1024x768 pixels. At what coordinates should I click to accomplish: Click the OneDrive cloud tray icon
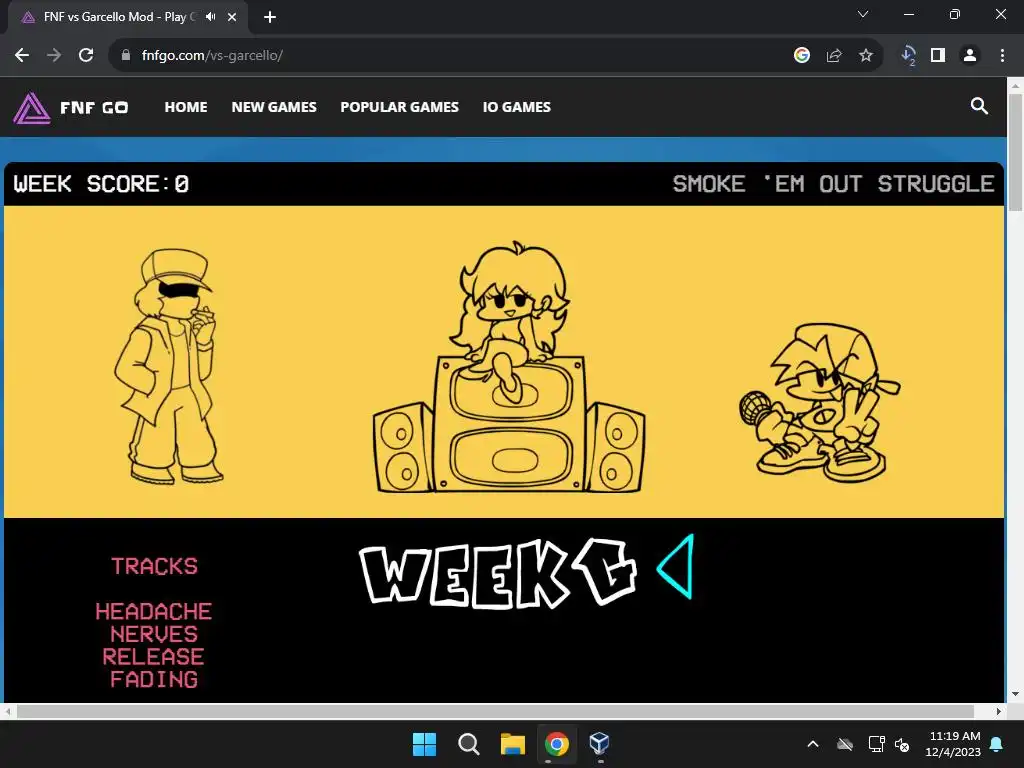[x=845, y=744]
